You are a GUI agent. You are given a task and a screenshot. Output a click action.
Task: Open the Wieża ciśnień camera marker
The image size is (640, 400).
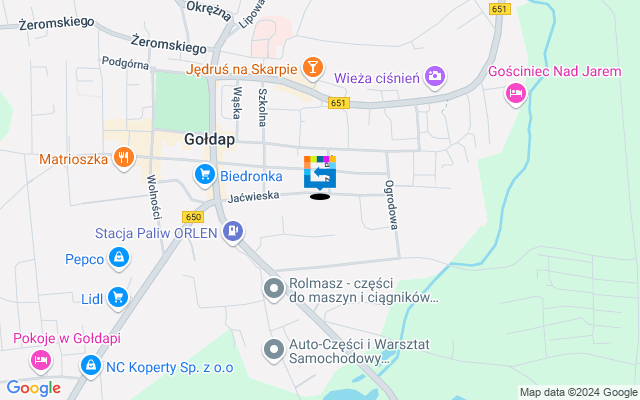point(434,77)
